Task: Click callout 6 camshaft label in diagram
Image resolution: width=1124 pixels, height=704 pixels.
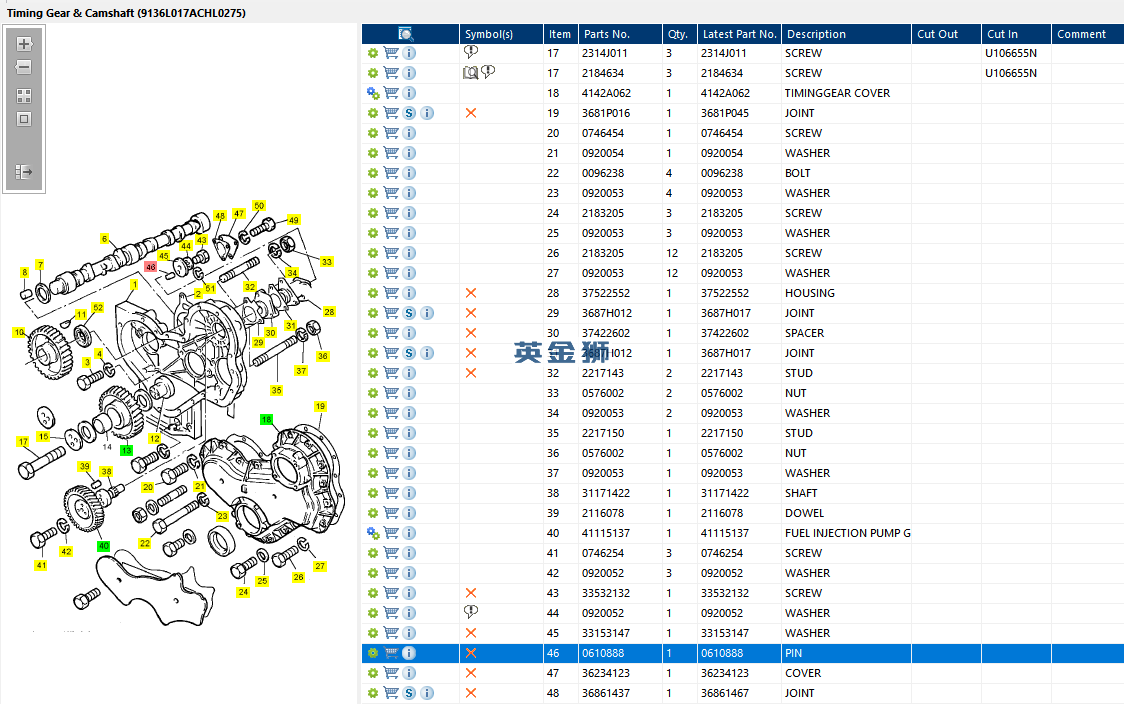Action: [x=104, y=239]
